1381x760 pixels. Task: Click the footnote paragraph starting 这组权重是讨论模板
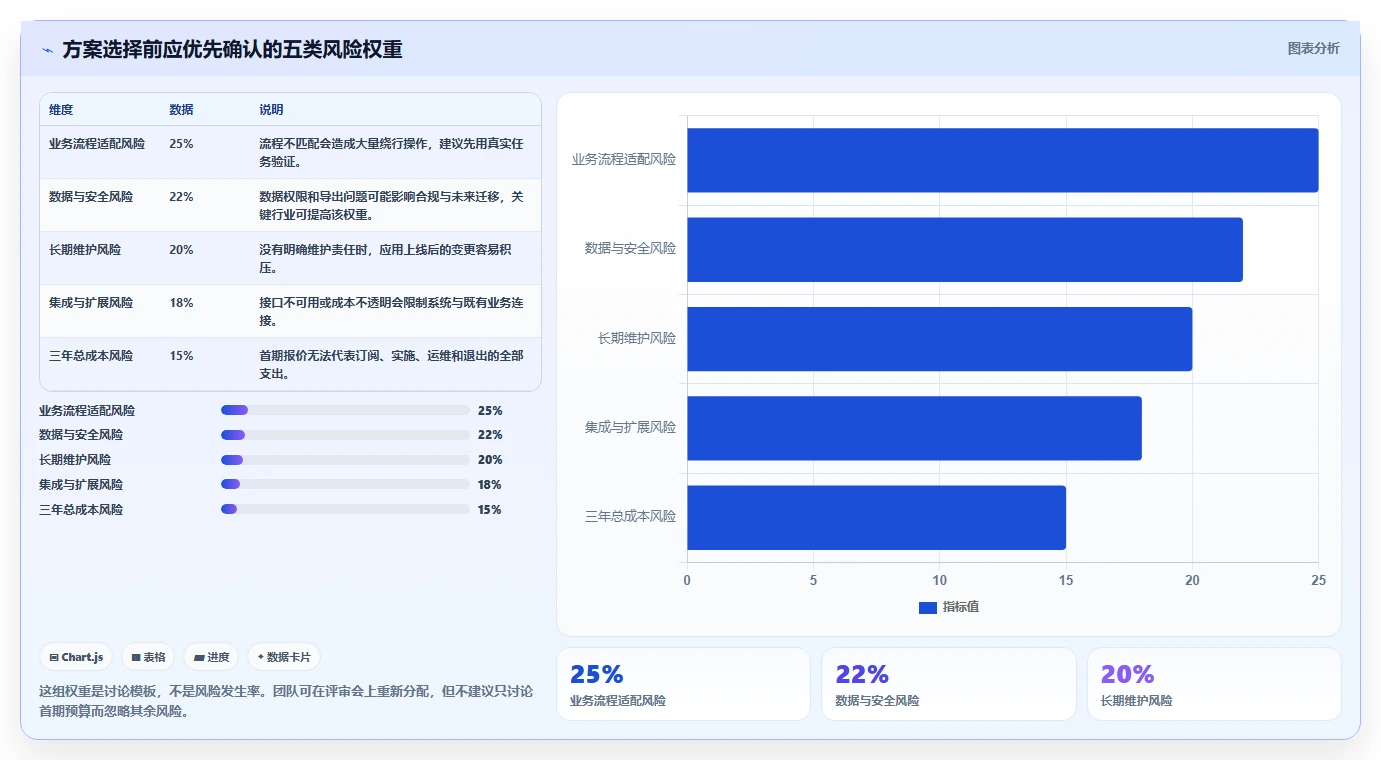286,701
